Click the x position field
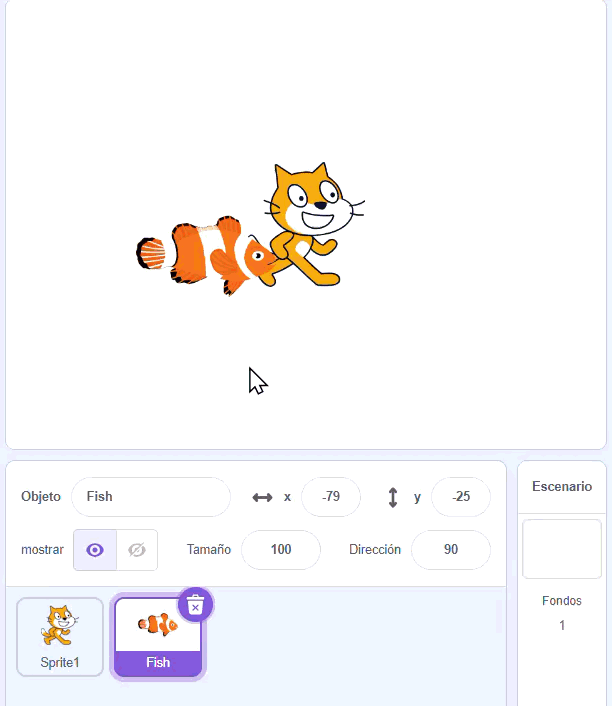612x706 pixels. 331,497
